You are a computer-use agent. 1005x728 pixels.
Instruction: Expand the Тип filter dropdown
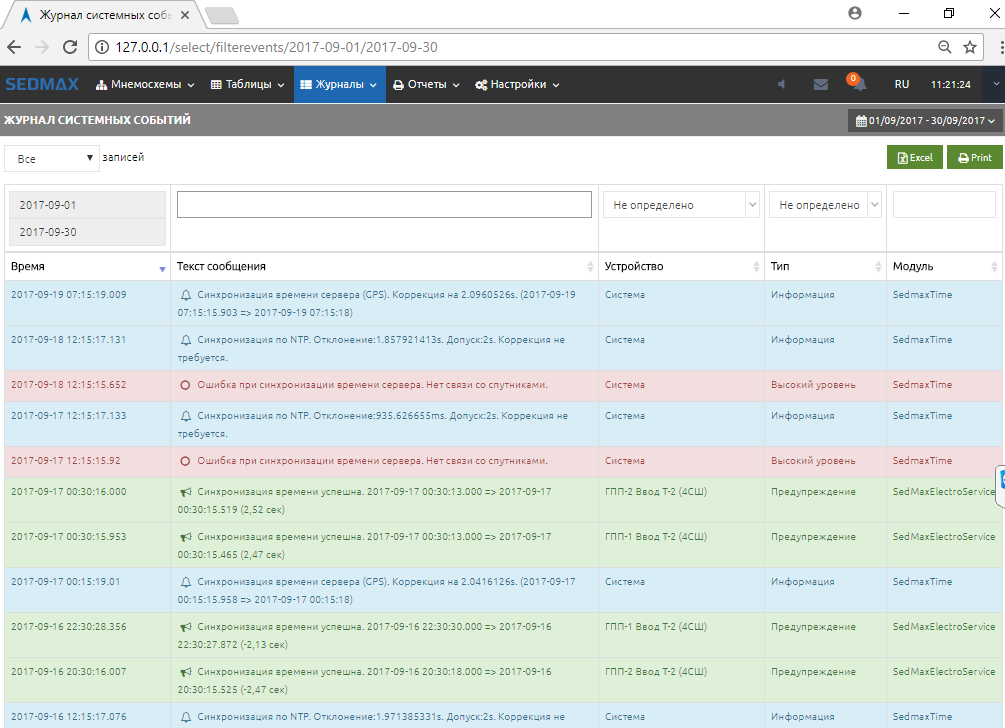tap(824, 205)
